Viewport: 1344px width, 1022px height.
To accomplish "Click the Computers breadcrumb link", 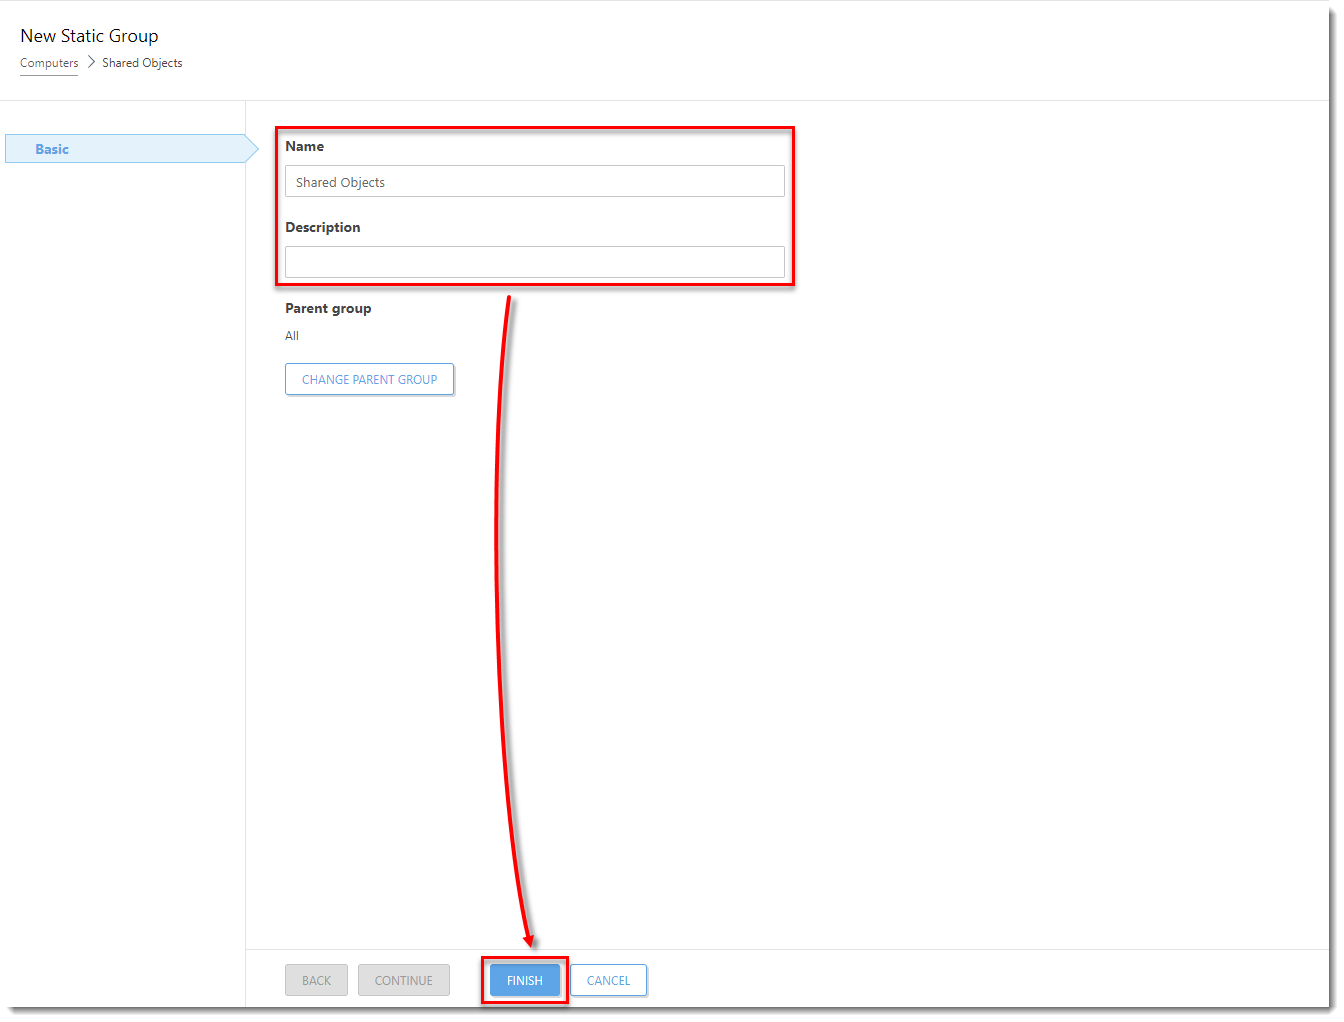I will (x=49, y=63).
